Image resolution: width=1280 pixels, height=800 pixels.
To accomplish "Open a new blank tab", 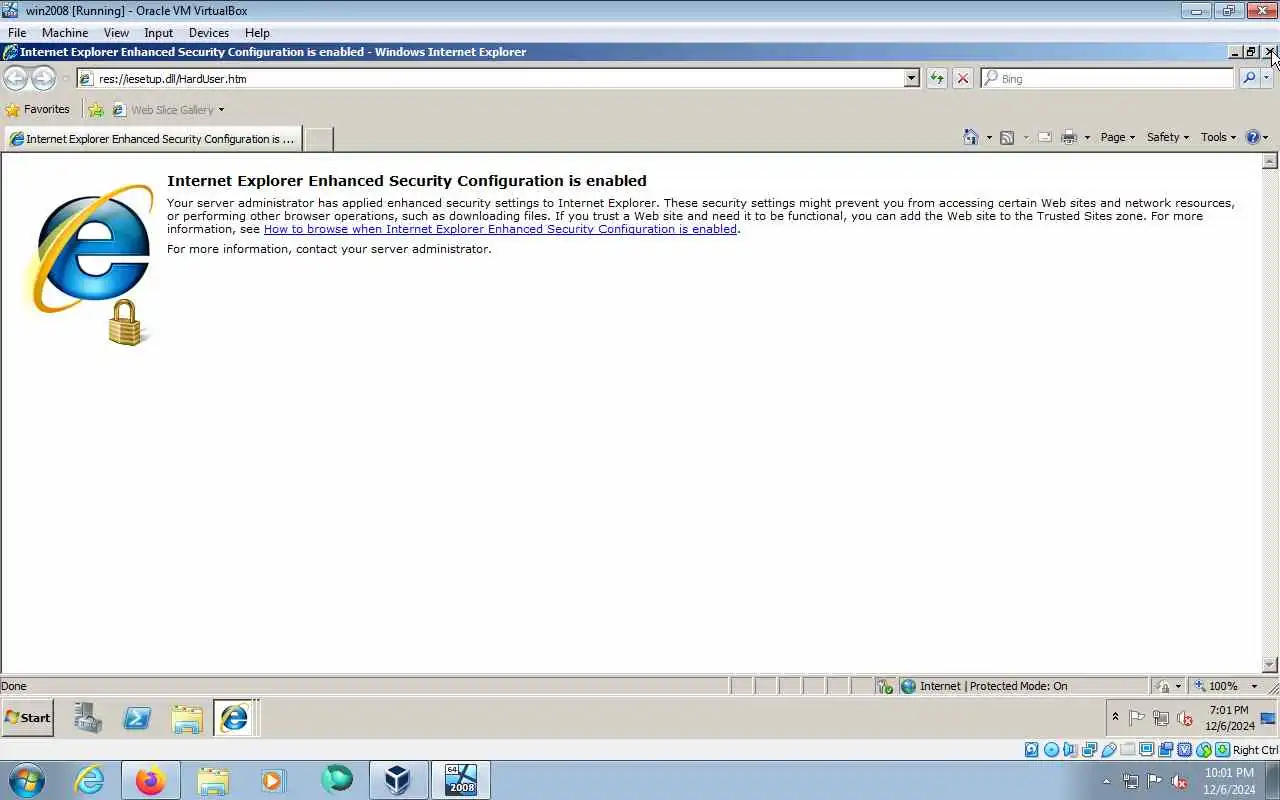I will [x=318, y=139].
